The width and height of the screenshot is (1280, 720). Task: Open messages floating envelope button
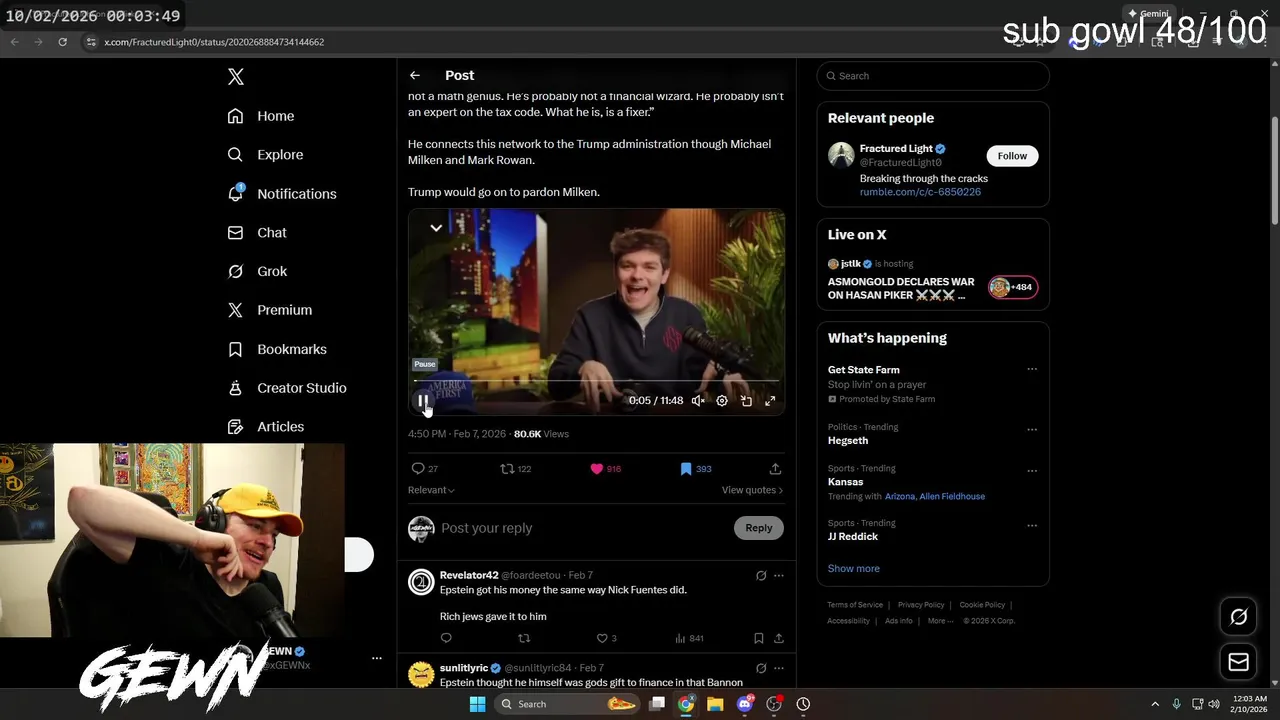(1238, 662)
